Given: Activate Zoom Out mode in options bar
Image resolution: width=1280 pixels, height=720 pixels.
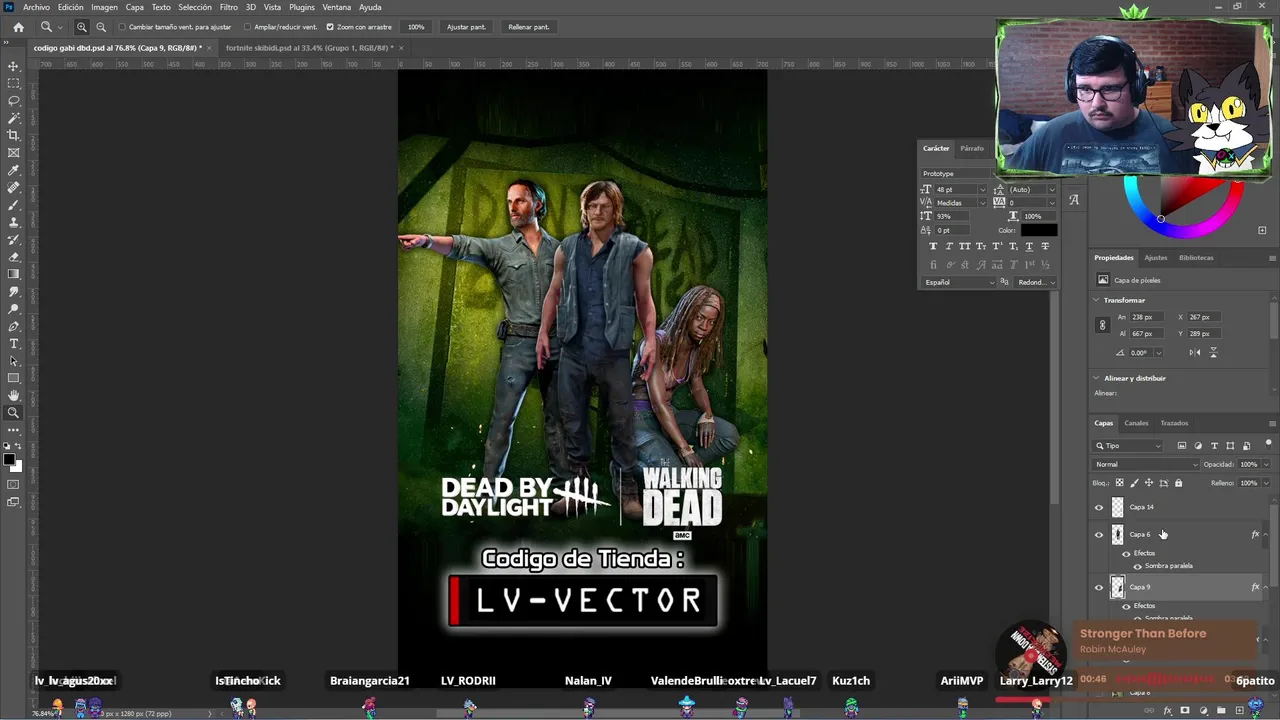Looking at the screenshot, I should [x=101, y=27].
